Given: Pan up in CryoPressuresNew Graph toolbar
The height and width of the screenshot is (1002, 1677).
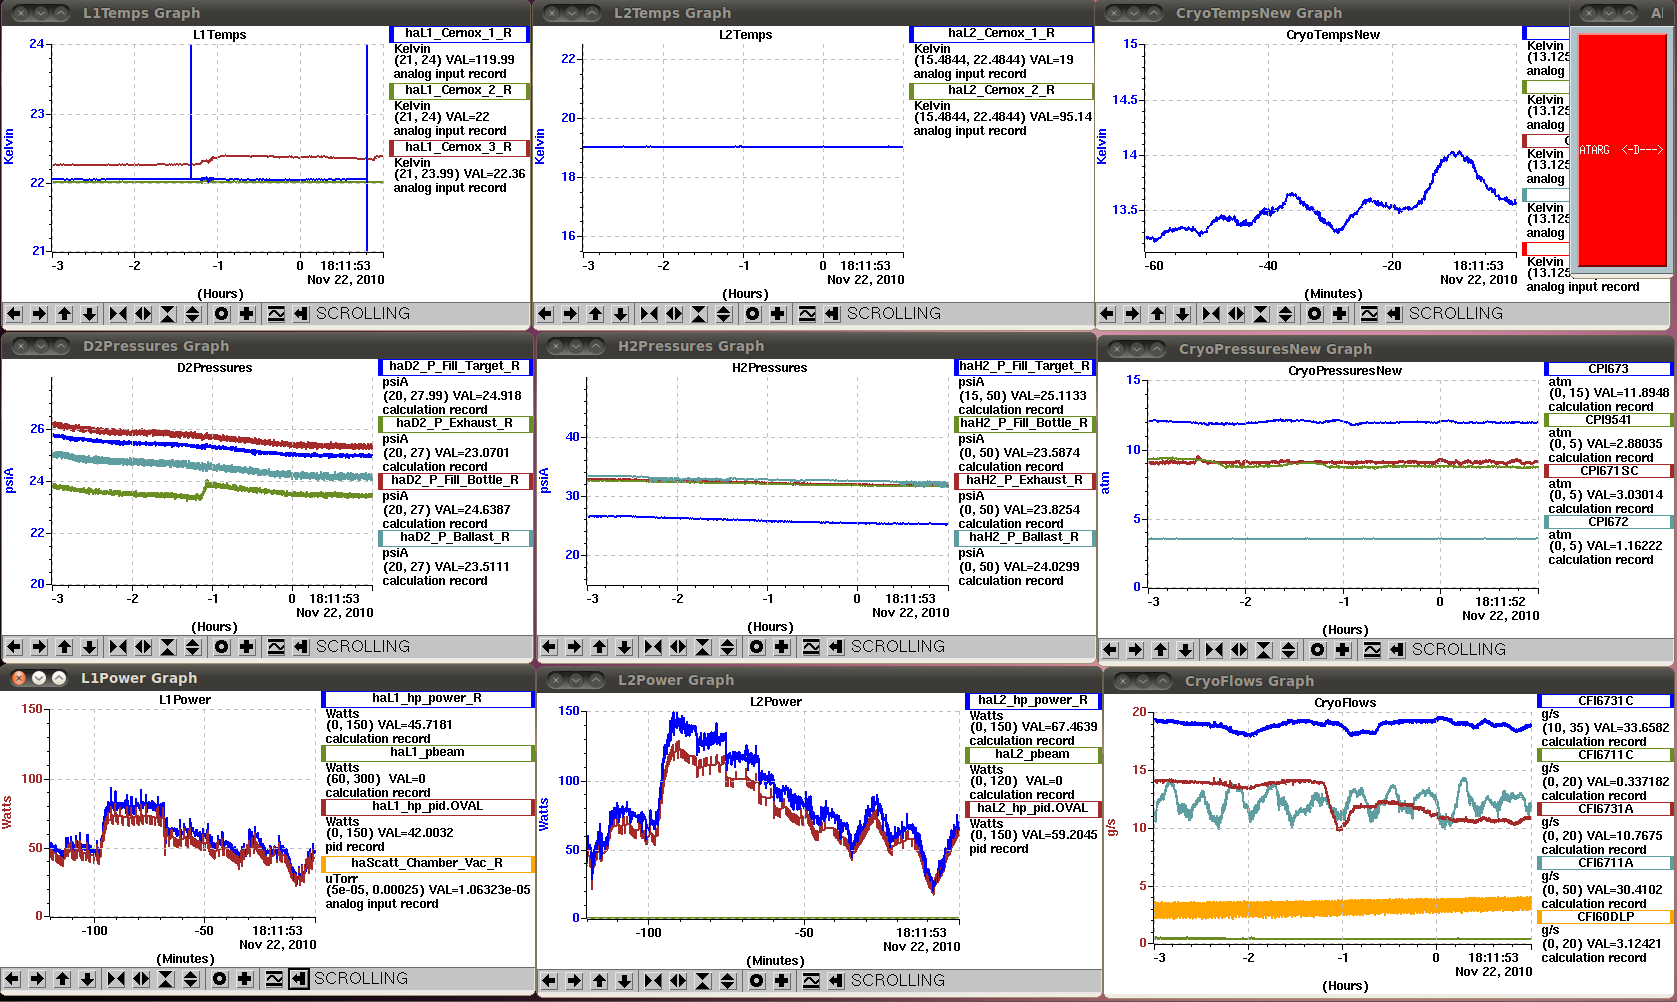Looking at the screenshot, I should coord(1160,650).
